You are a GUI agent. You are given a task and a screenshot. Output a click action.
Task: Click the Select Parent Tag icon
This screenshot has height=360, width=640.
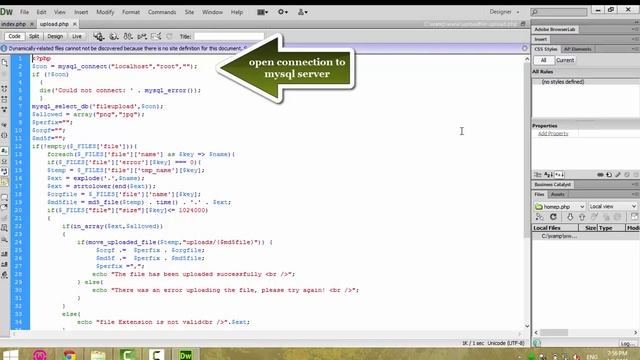[x=4, y=124]
